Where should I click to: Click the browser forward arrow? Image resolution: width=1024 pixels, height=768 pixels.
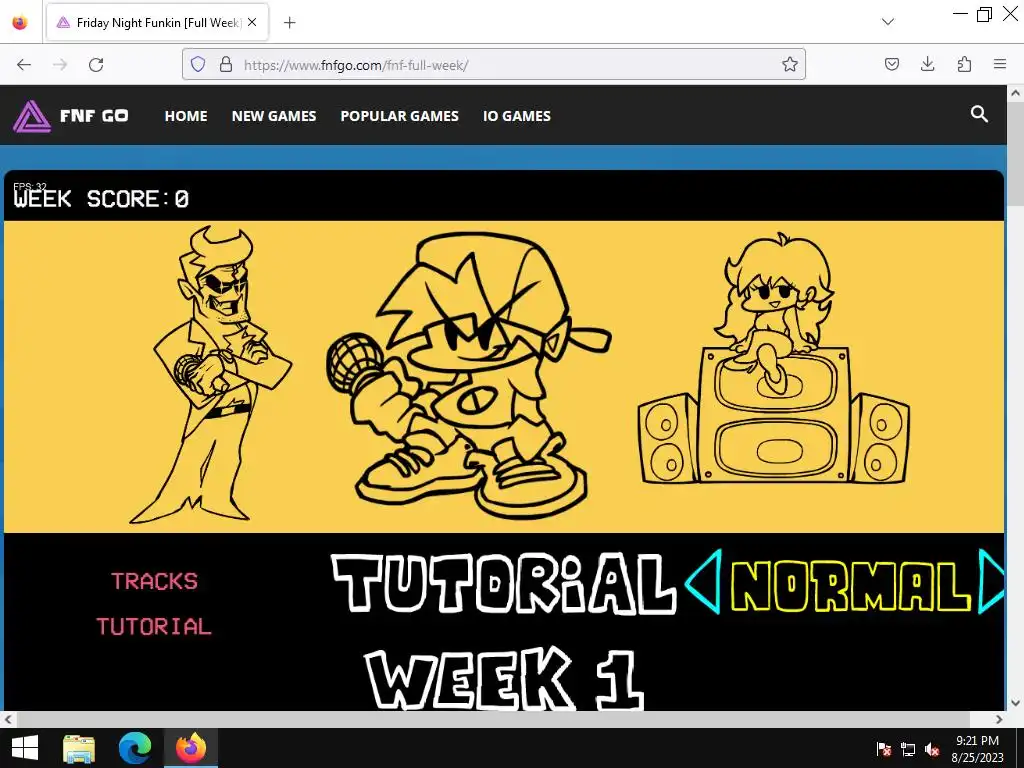click(x=60, y=65)
